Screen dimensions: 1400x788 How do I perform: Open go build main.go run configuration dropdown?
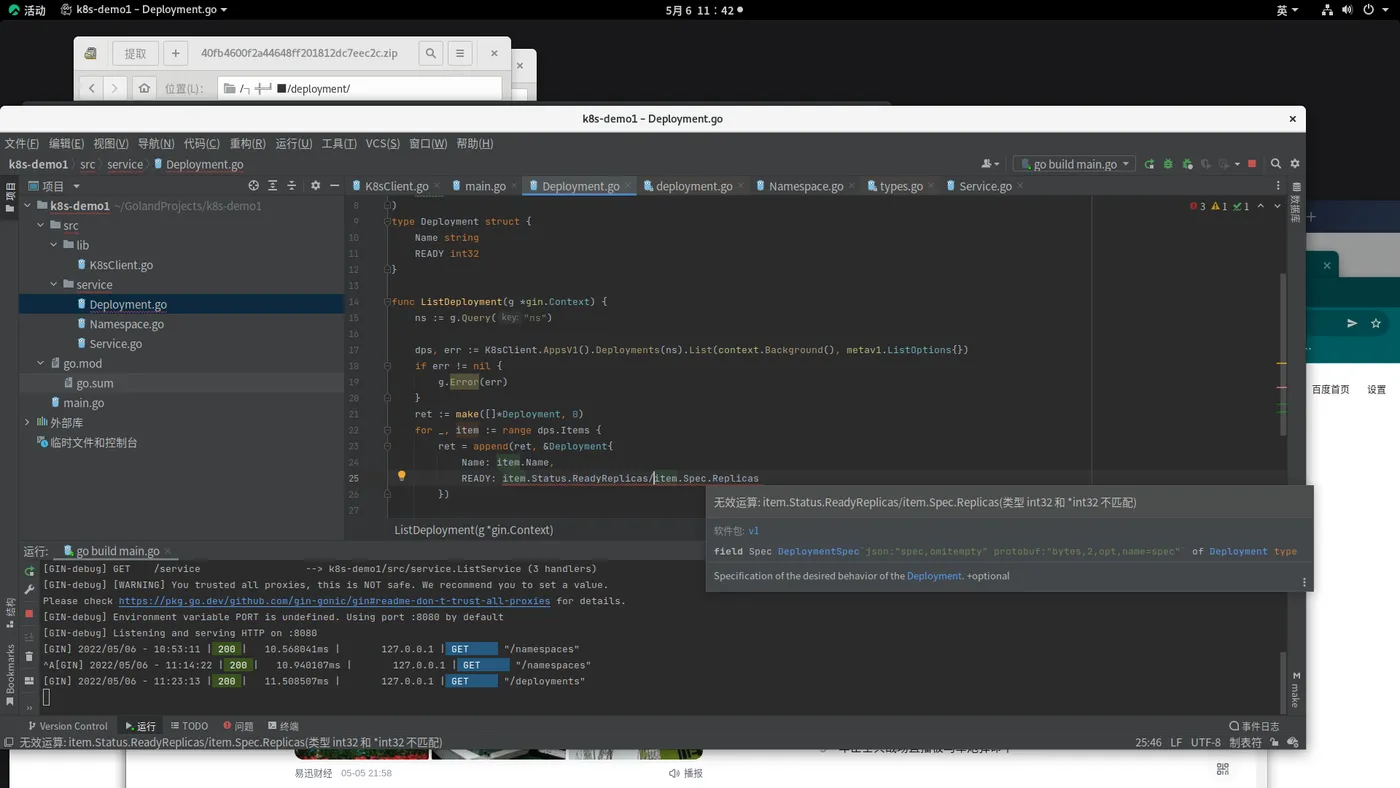(1074, 164)
